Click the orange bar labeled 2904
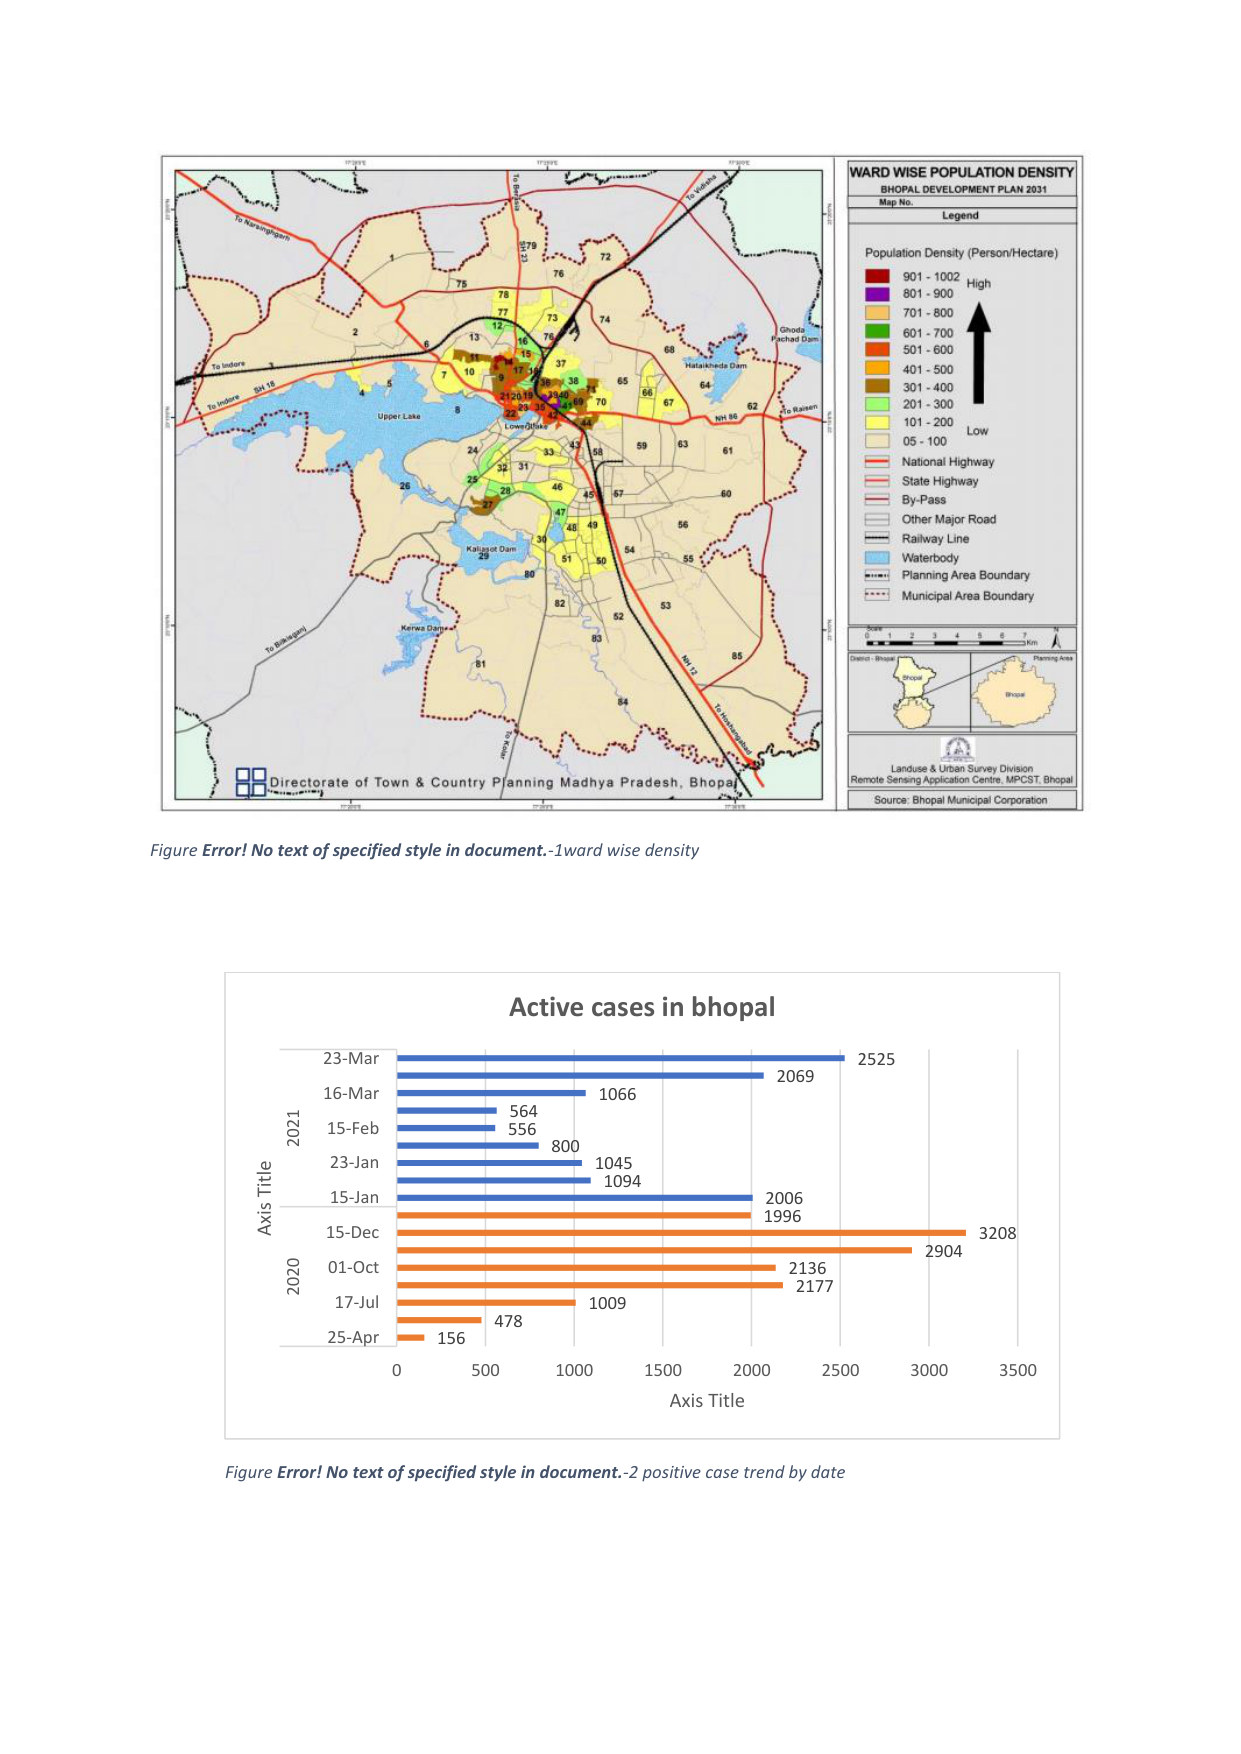The width and height of the screenshot is (1241, 1754). [x=654, y=1250]
